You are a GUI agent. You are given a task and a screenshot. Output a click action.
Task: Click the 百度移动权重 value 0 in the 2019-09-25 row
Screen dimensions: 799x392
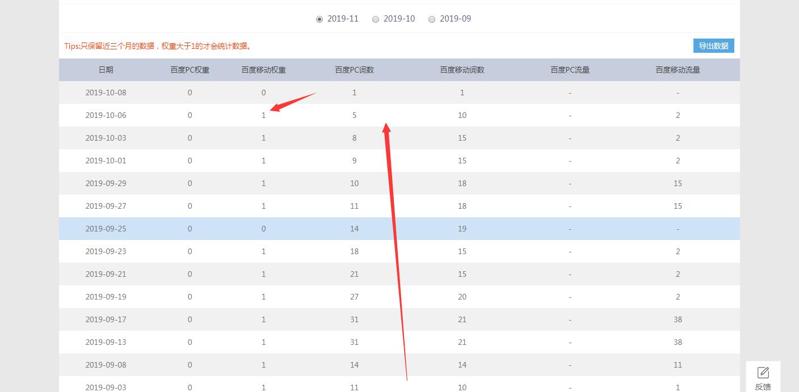263,229
